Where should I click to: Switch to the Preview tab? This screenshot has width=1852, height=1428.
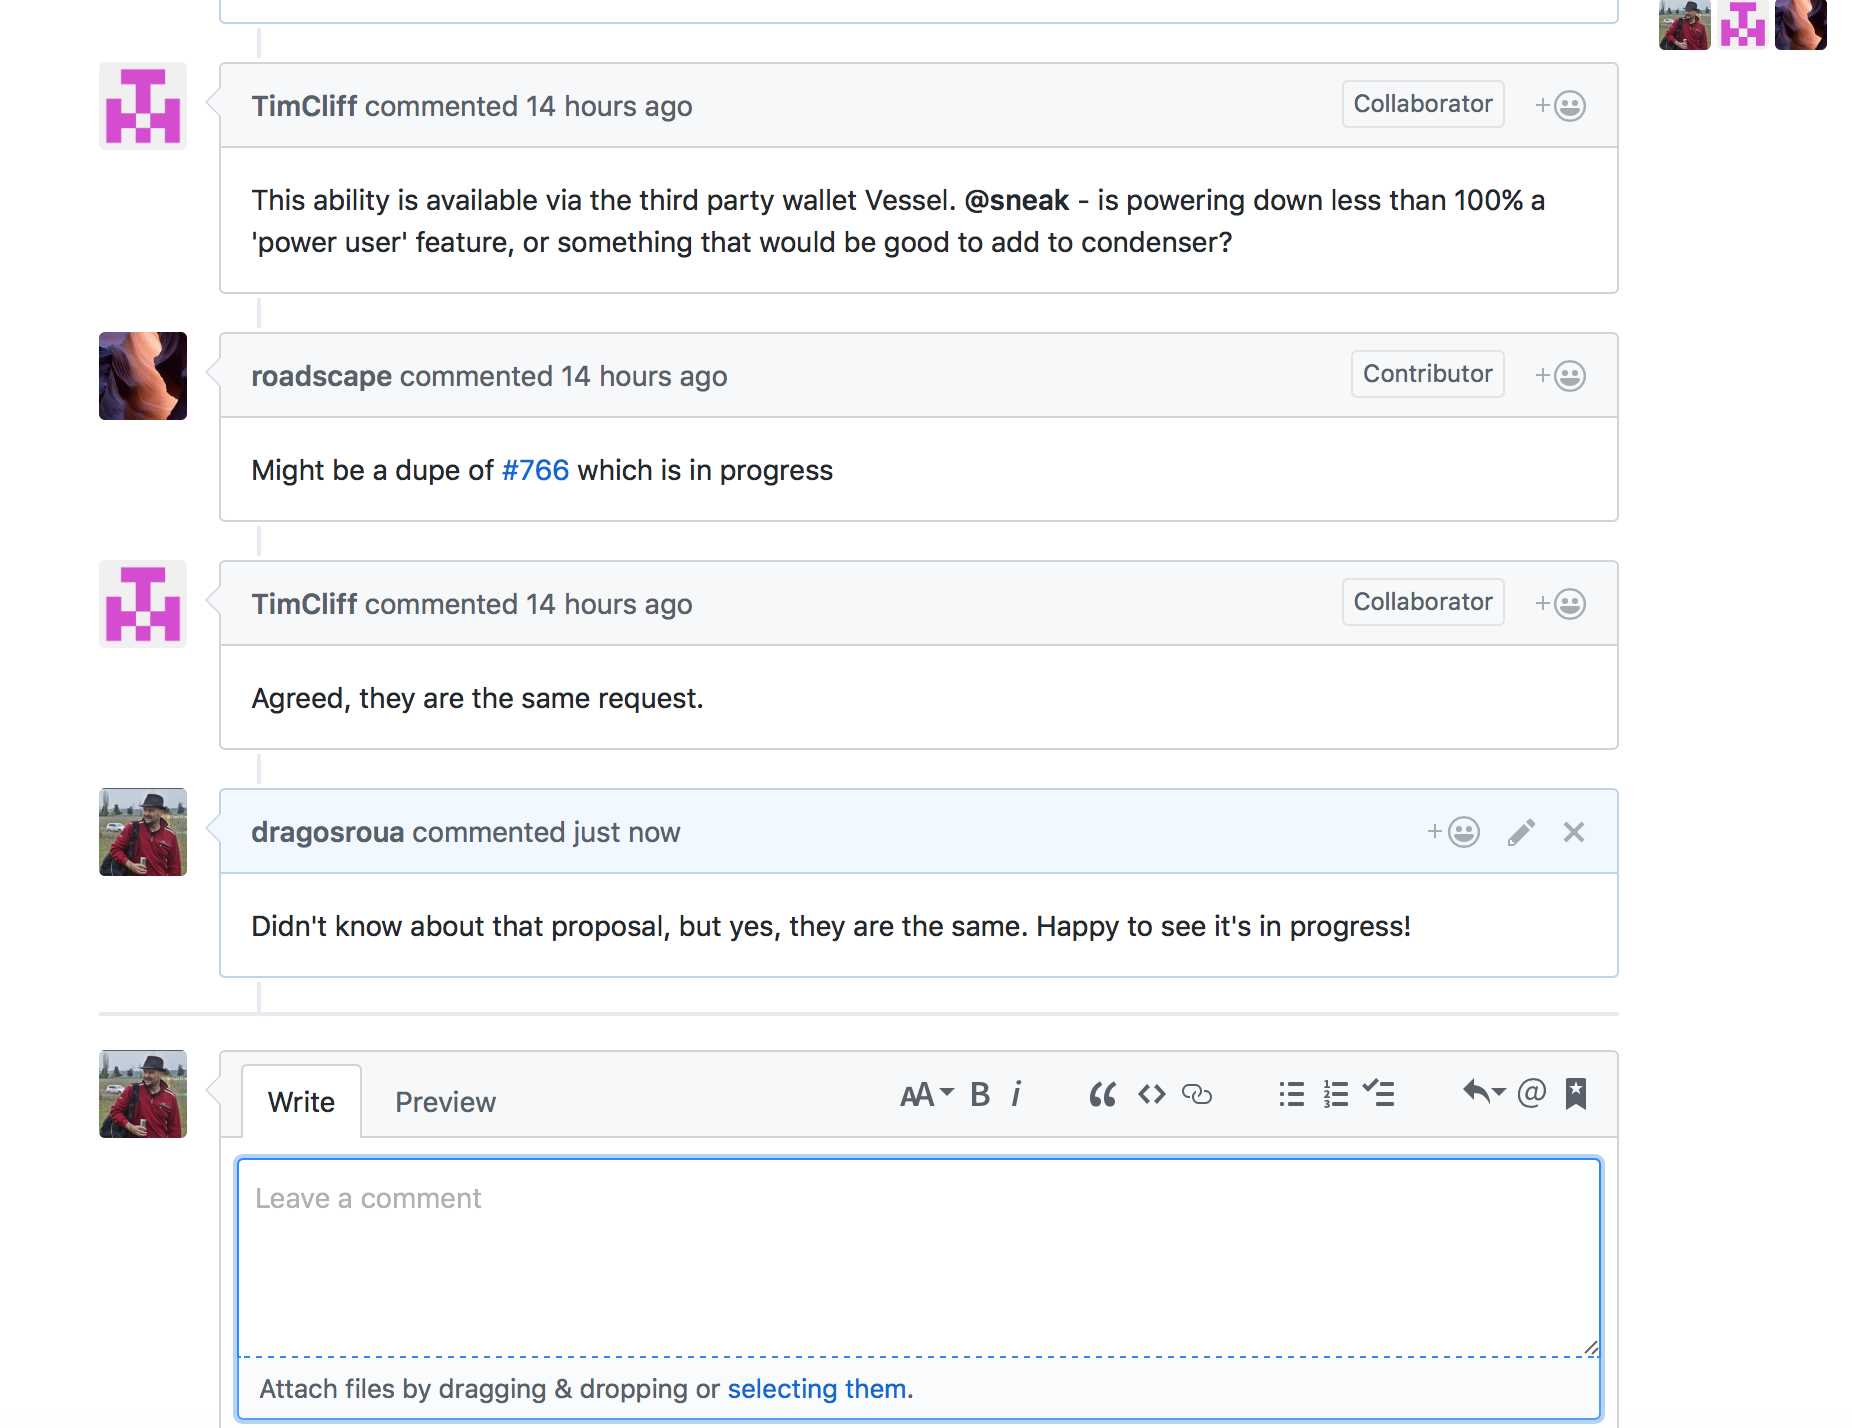click(x=445, y=1102)
